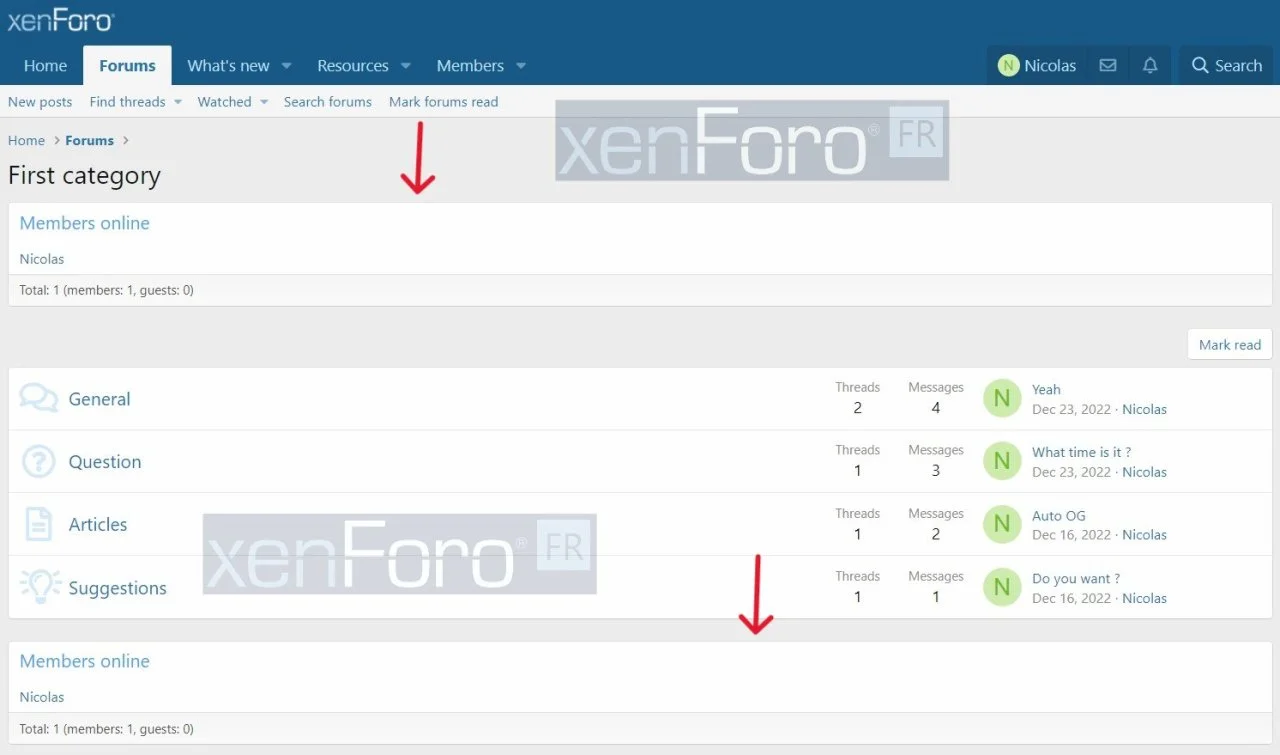
Task: Open the alerts bell icon
Action: tap(1150, 66)
